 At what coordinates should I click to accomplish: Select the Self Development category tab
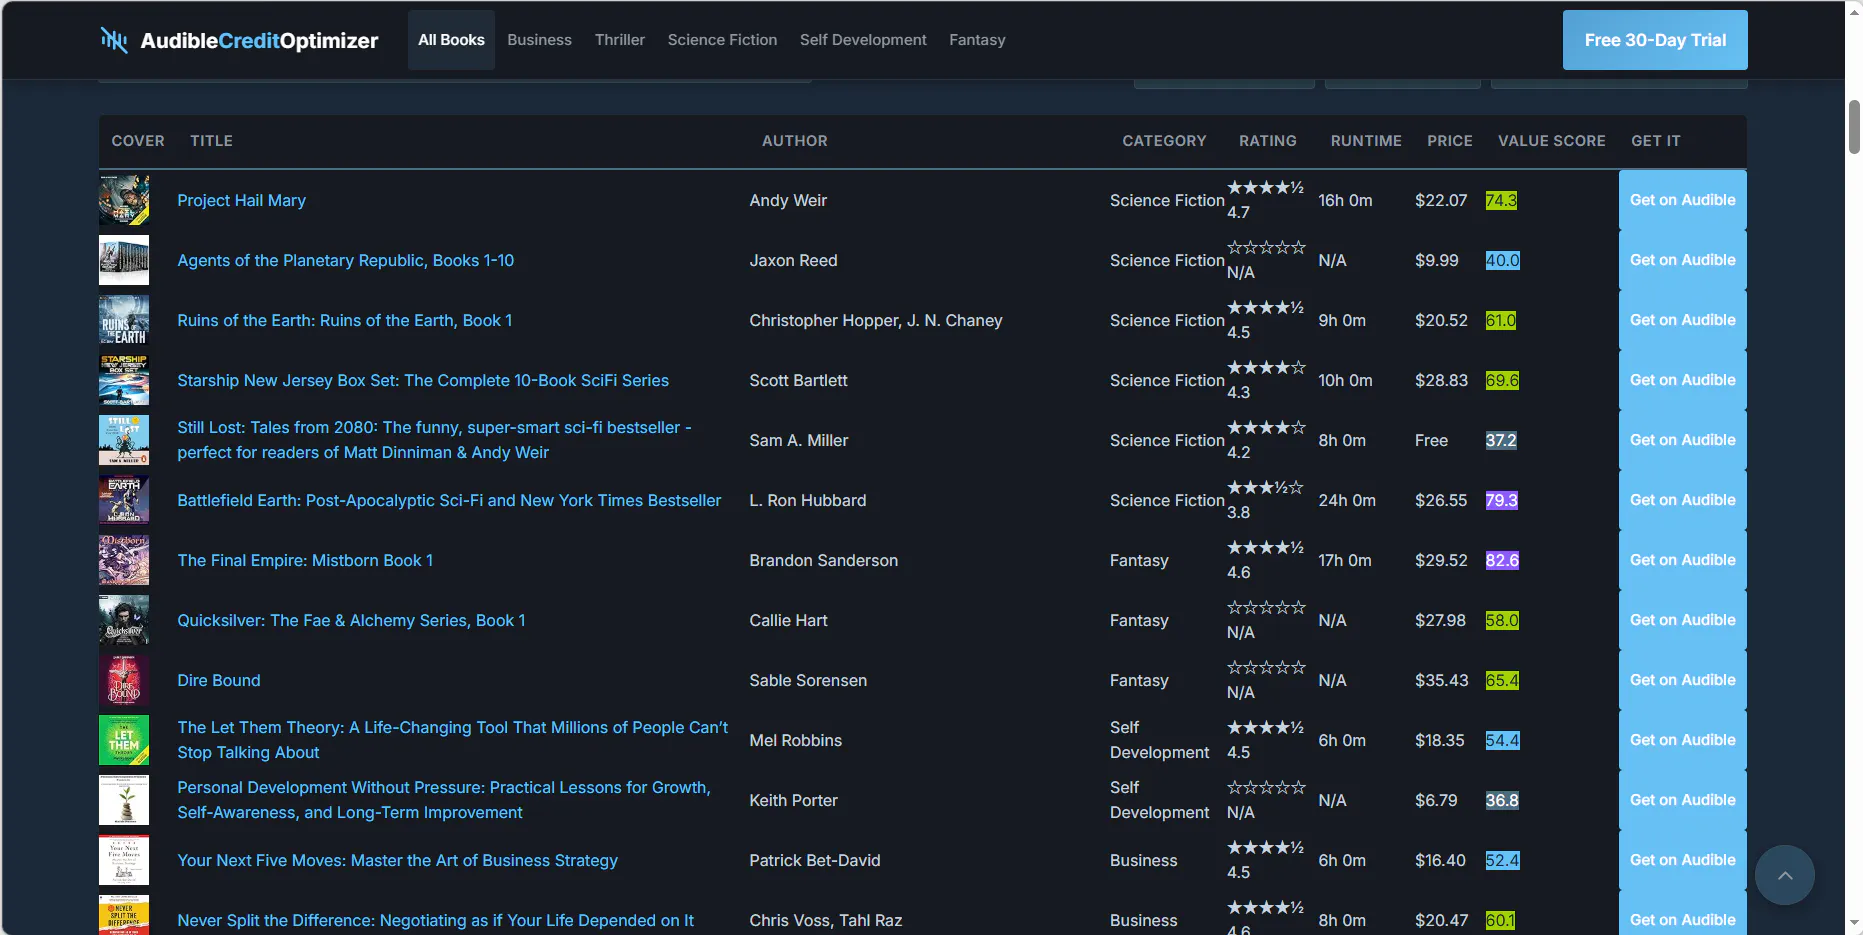(x=863, y=40)
